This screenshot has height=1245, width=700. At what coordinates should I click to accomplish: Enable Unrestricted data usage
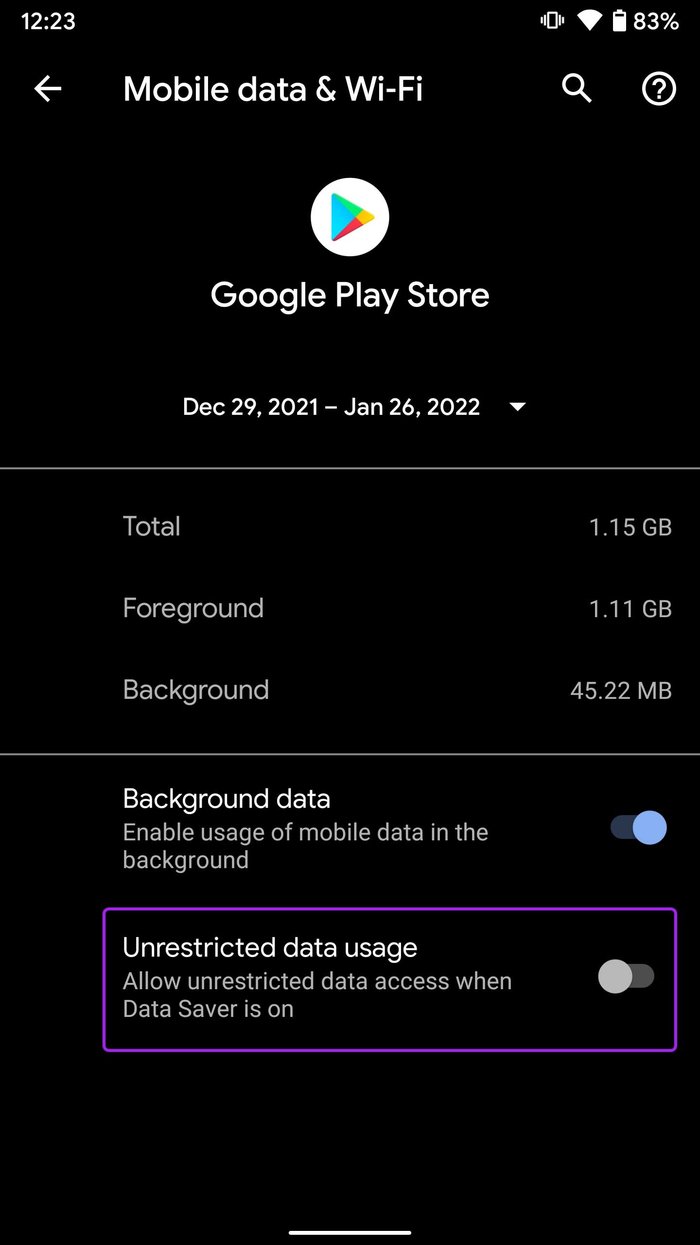click(x=629, y=976)
